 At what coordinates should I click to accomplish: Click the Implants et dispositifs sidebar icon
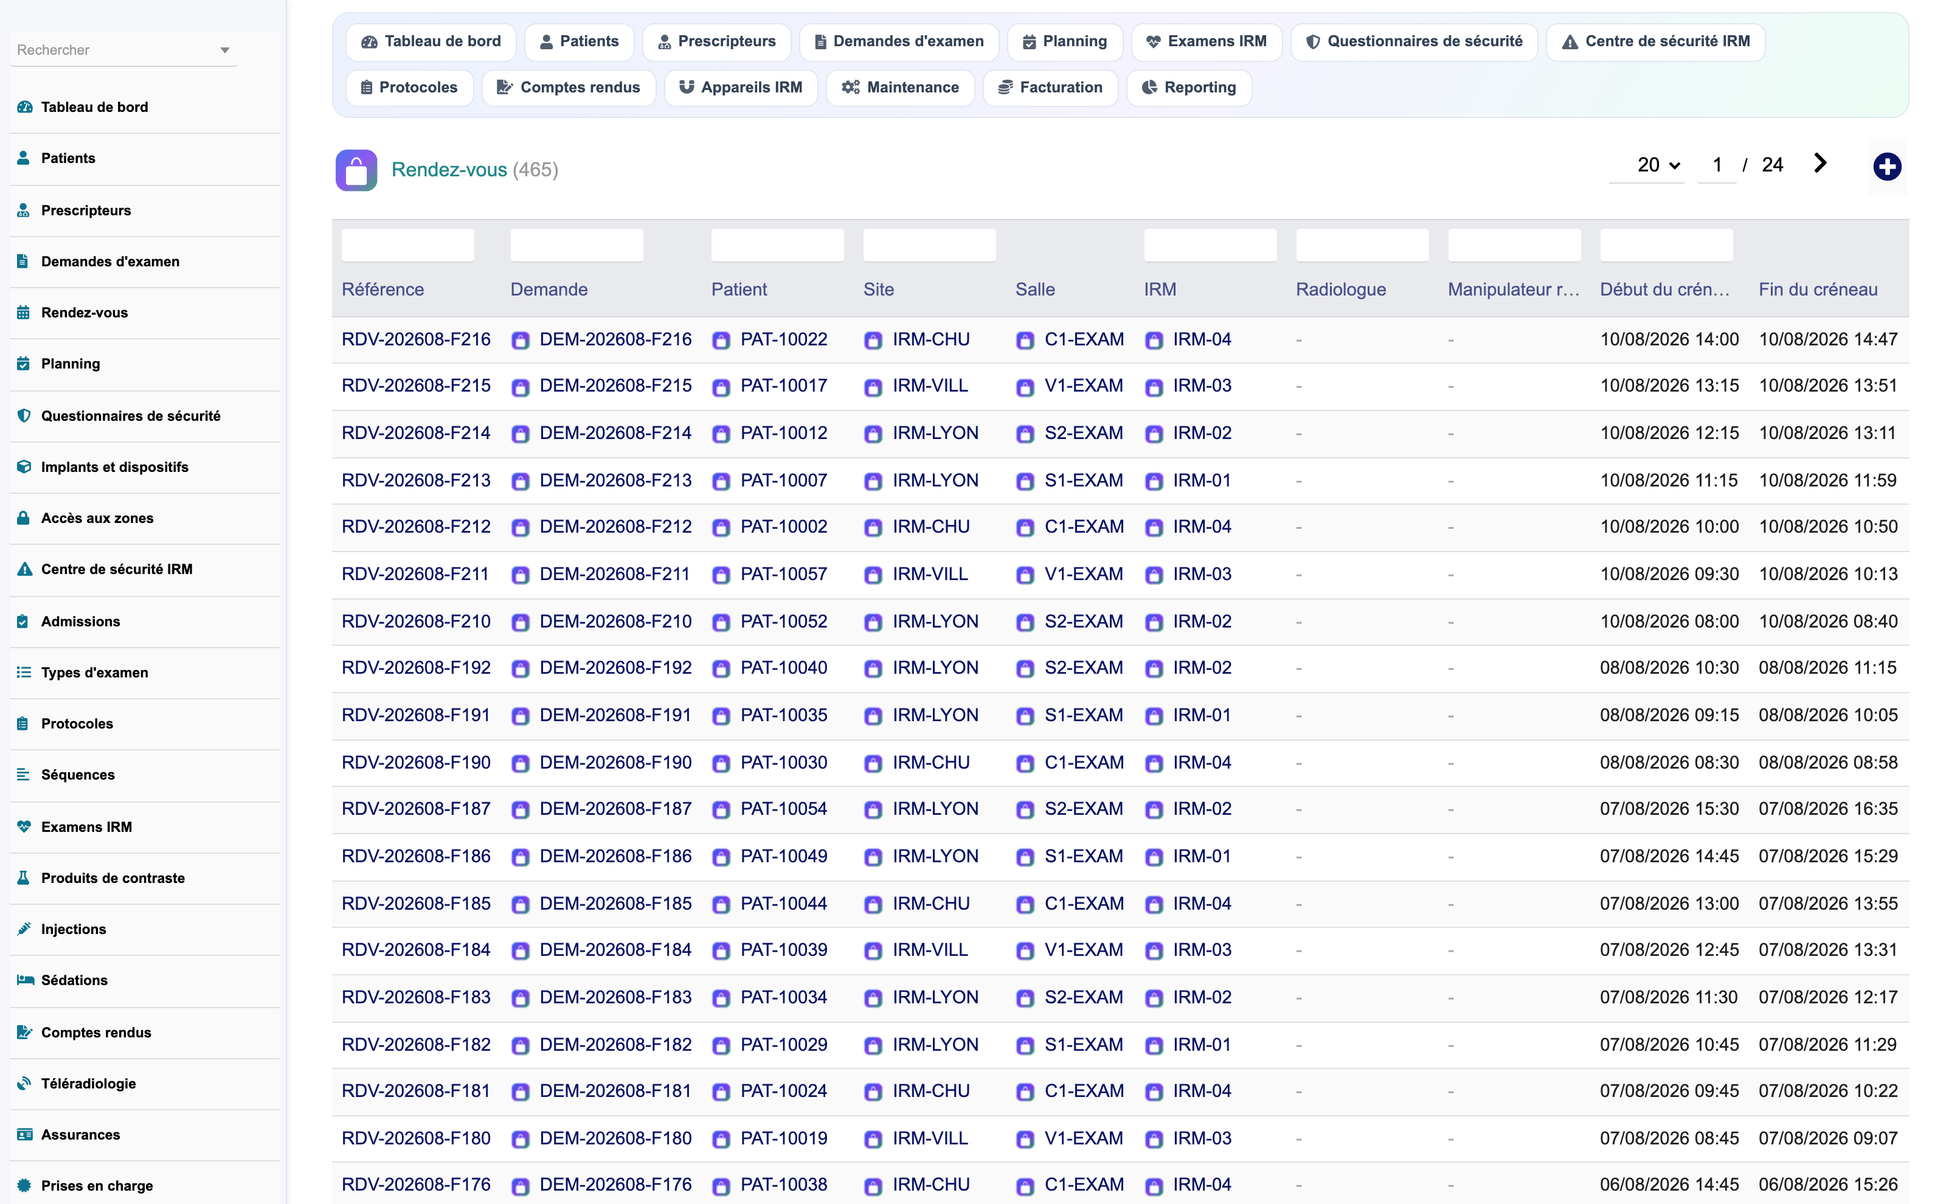coord(24,466)
